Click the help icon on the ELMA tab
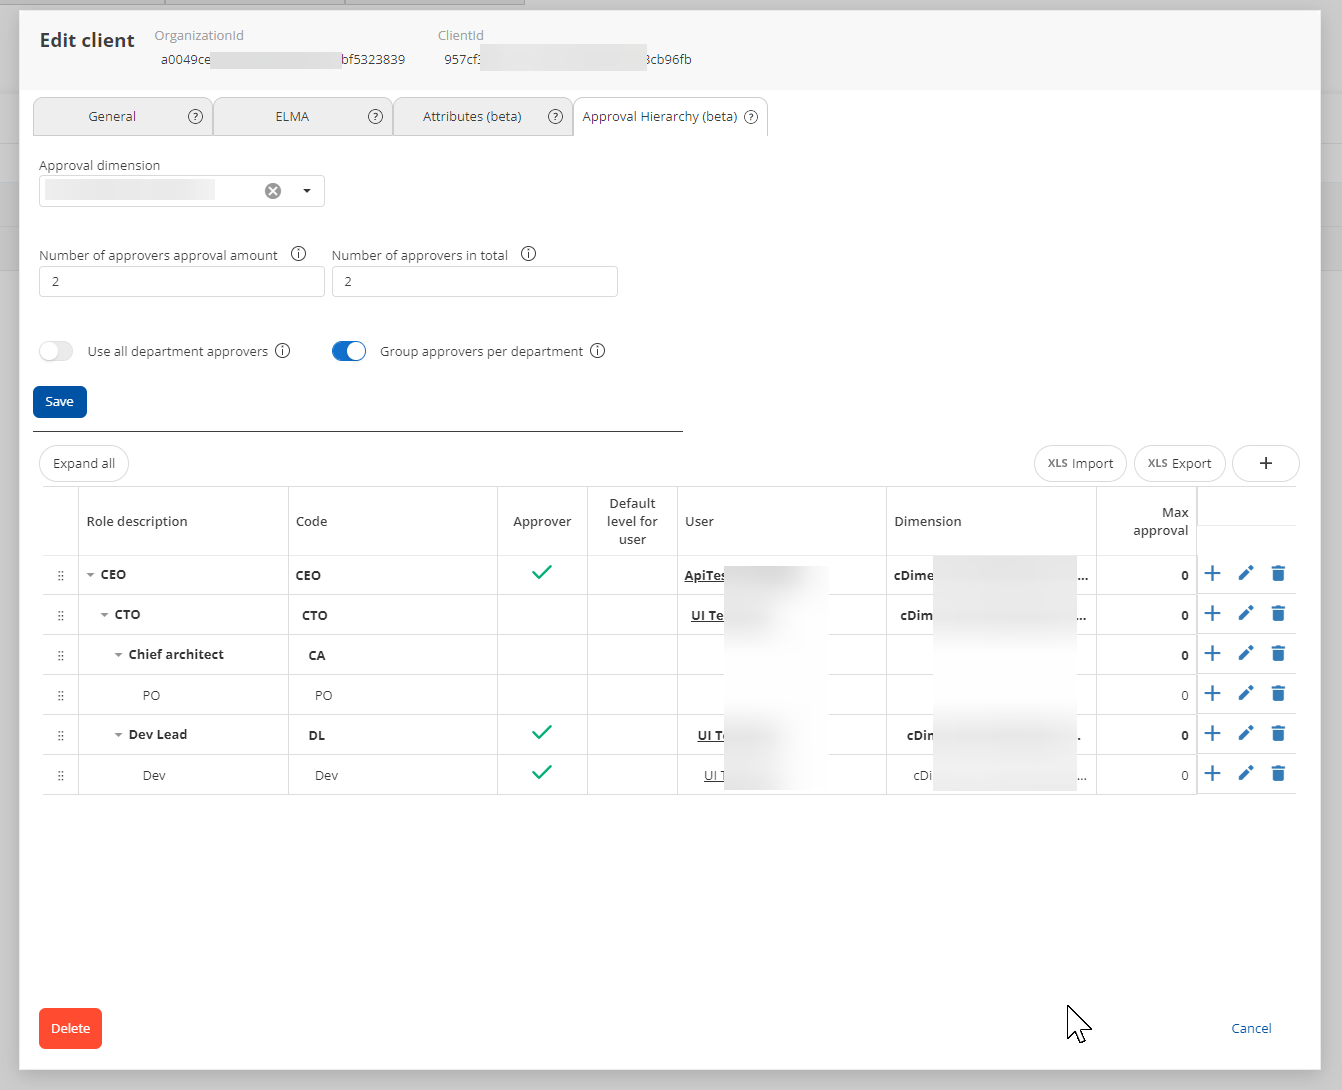 point(375,117)
